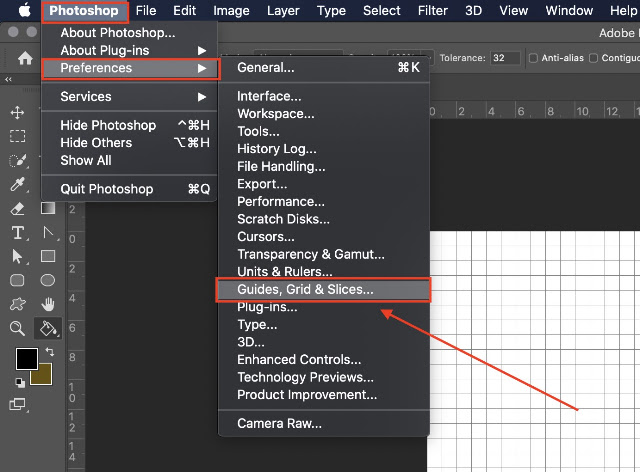This screenshot has height=472, width=640.
Task: Reset to default black and white colors
Action: click(20, 383)
